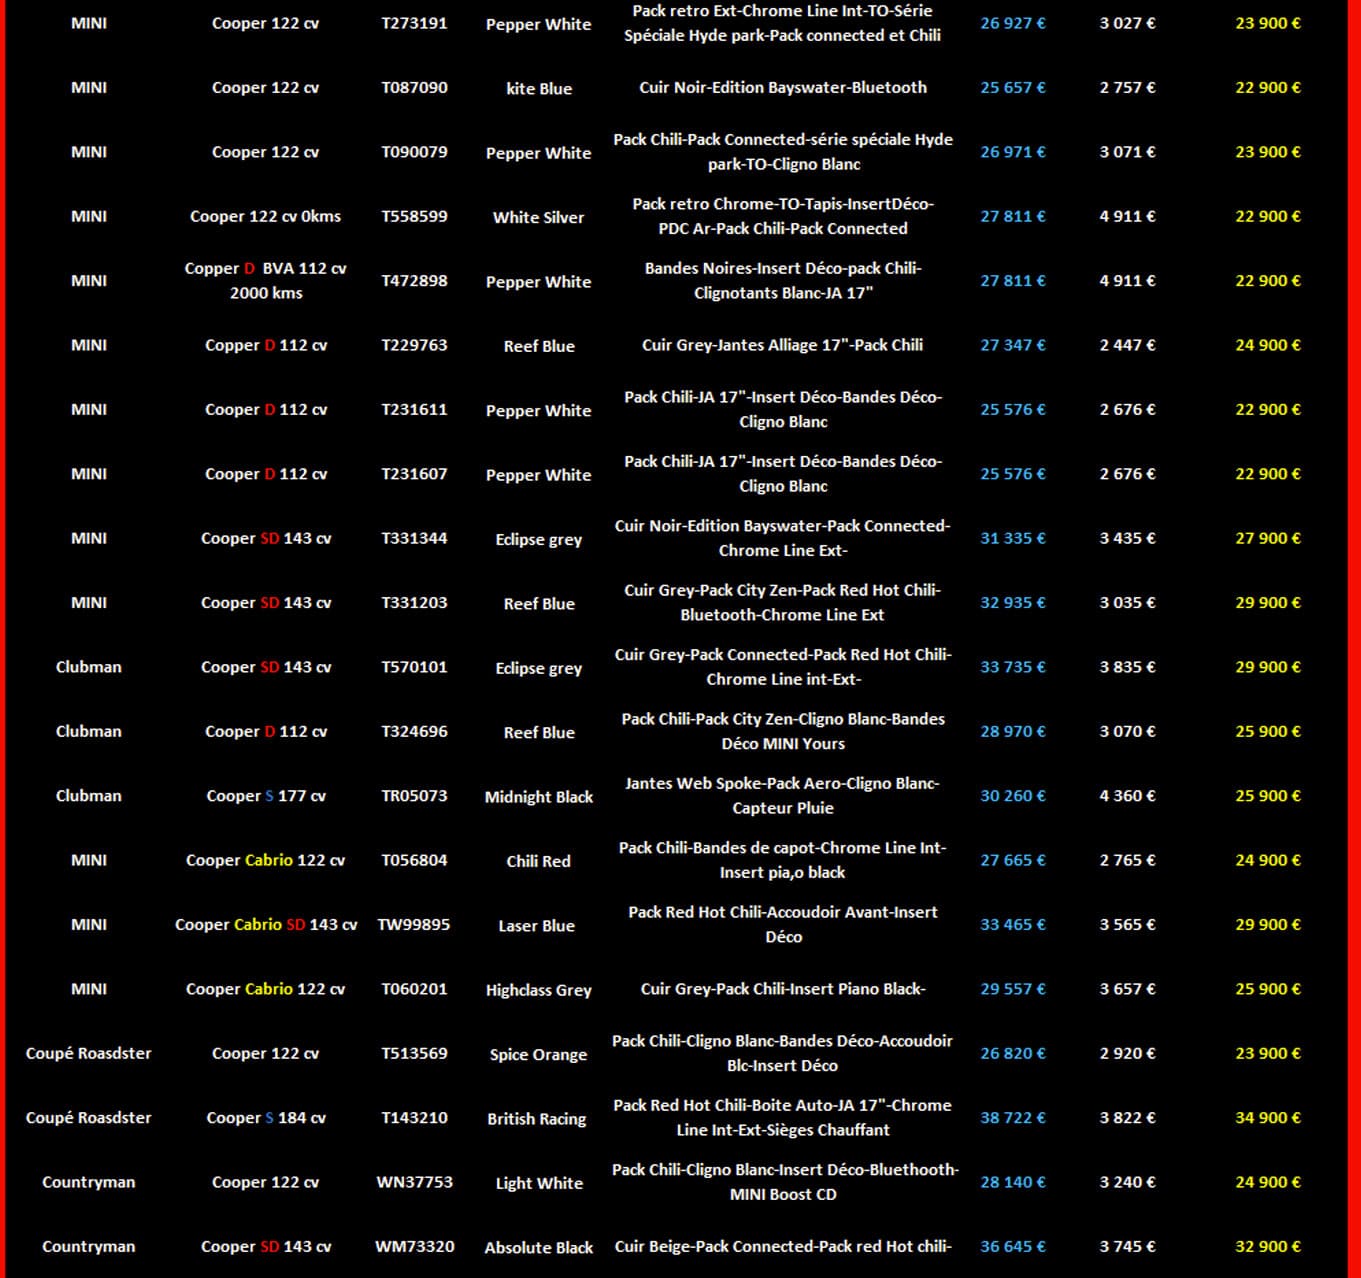1361x1278 pixels.
Task: Select Light White color cell
Action: click(539, 1183)
